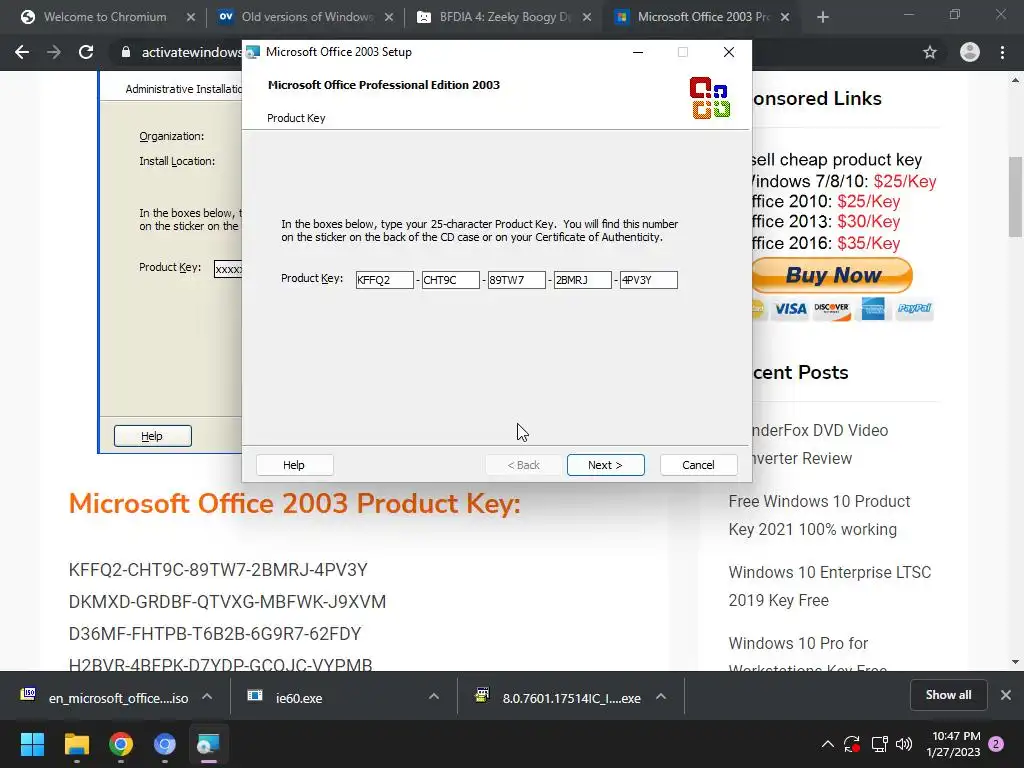
Task: Open the en_microsoft_office iso download item
Action: (x=104, y=697)
